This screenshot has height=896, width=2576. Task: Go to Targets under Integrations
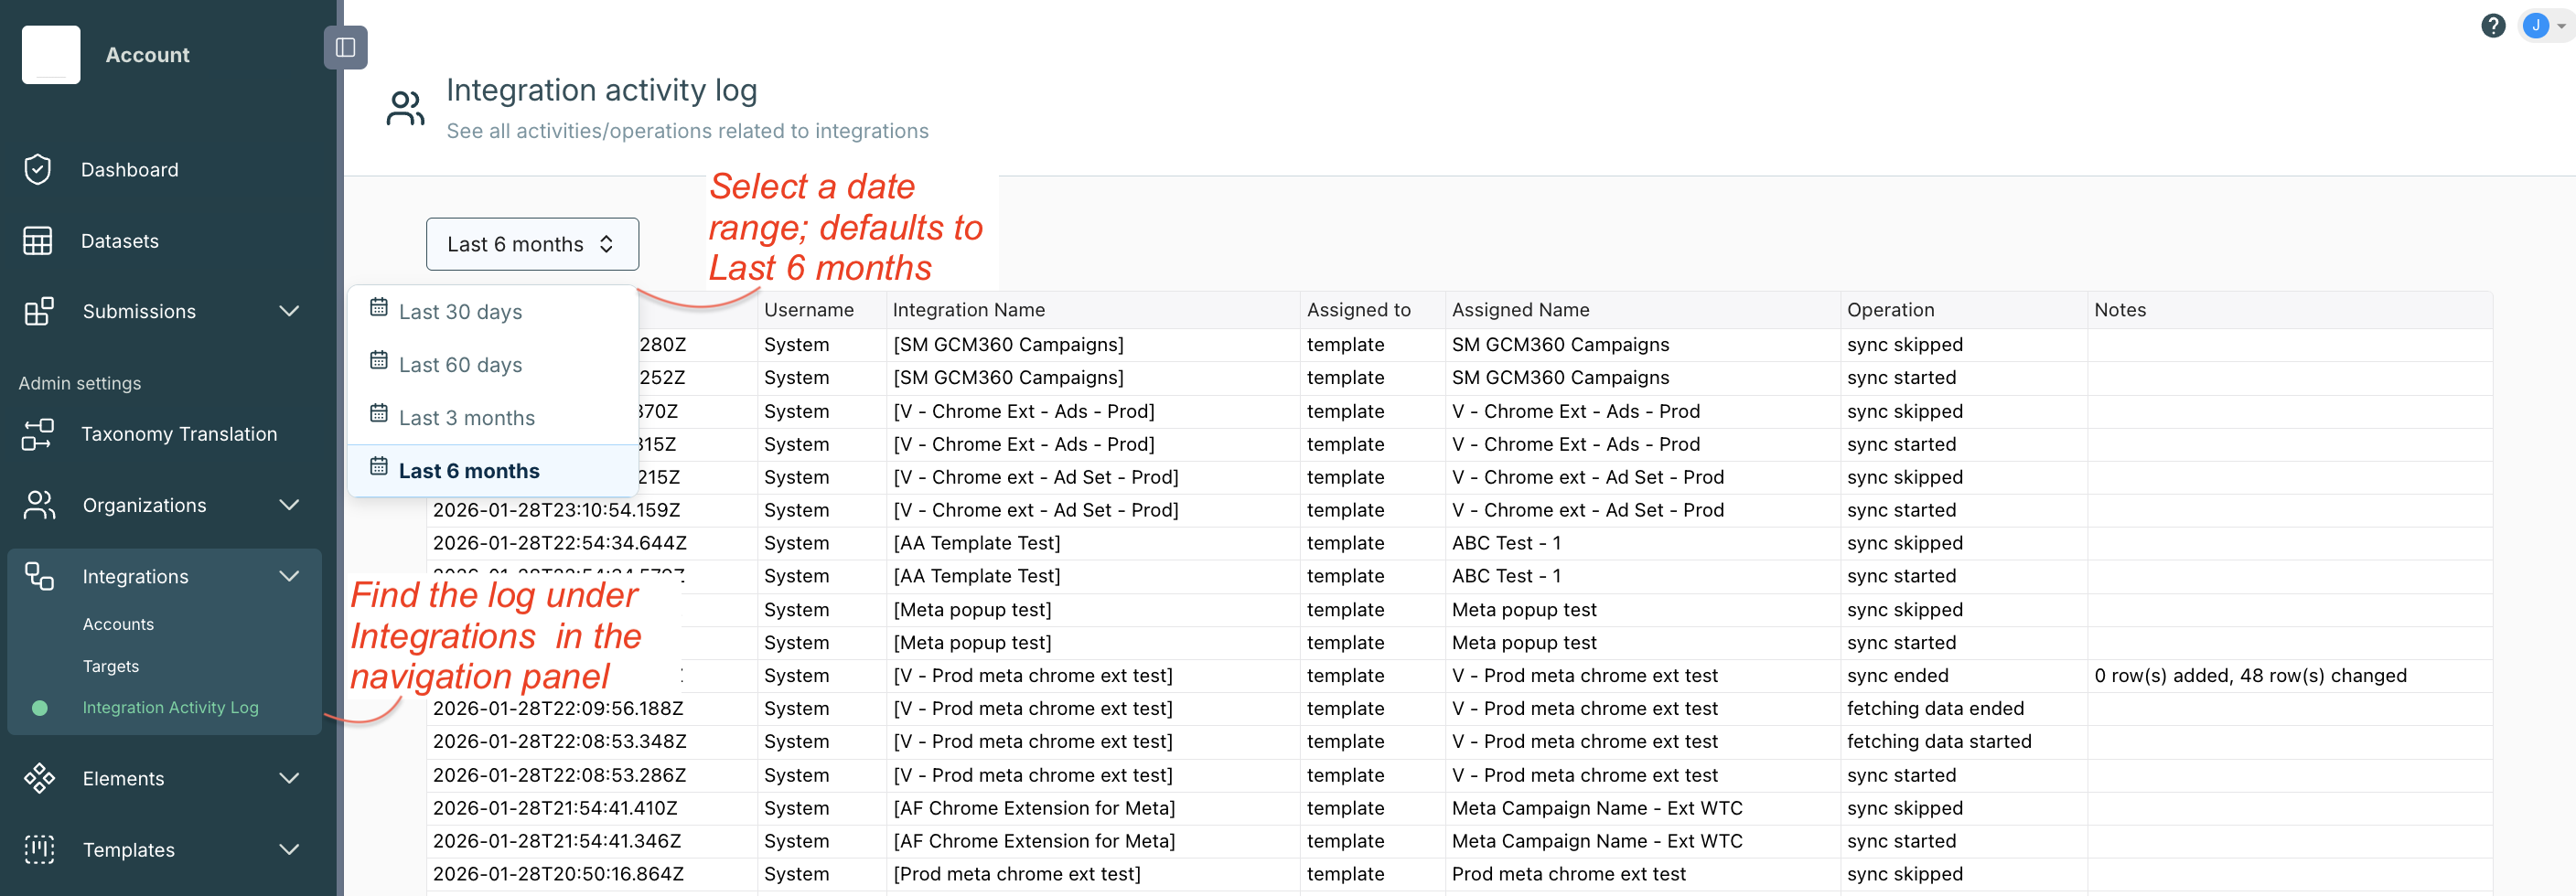click(111, 666)
